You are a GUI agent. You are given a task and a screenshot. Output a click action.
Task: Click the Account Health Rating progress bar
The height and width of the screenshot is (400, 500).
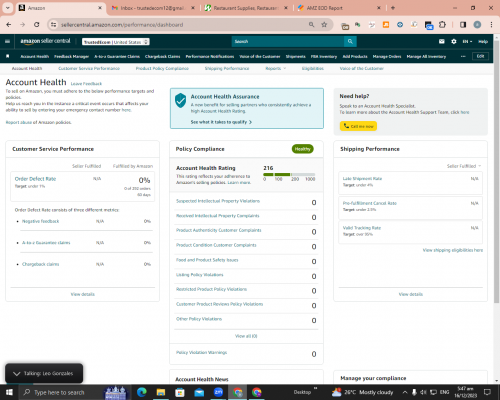coord(289,174)
